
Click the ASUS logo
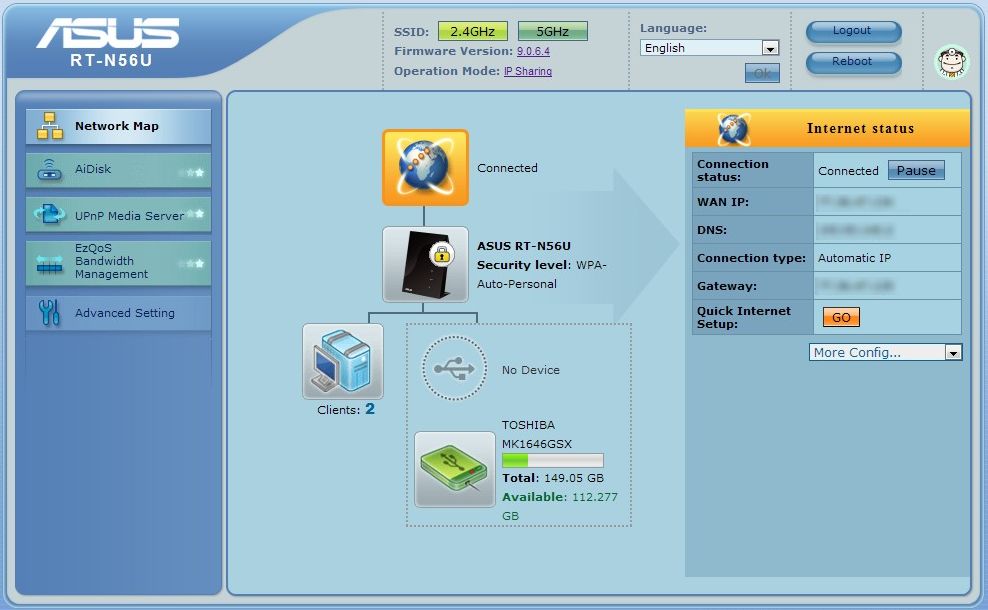point(107,35)
